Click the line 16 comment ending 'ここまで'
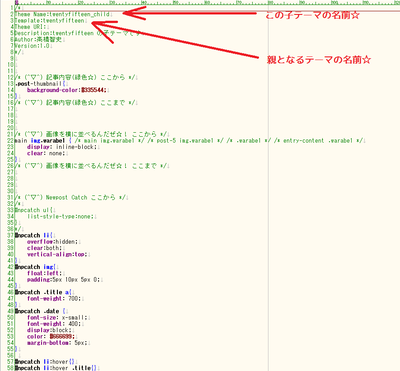400x371 pixels. [x=74, y=103]
